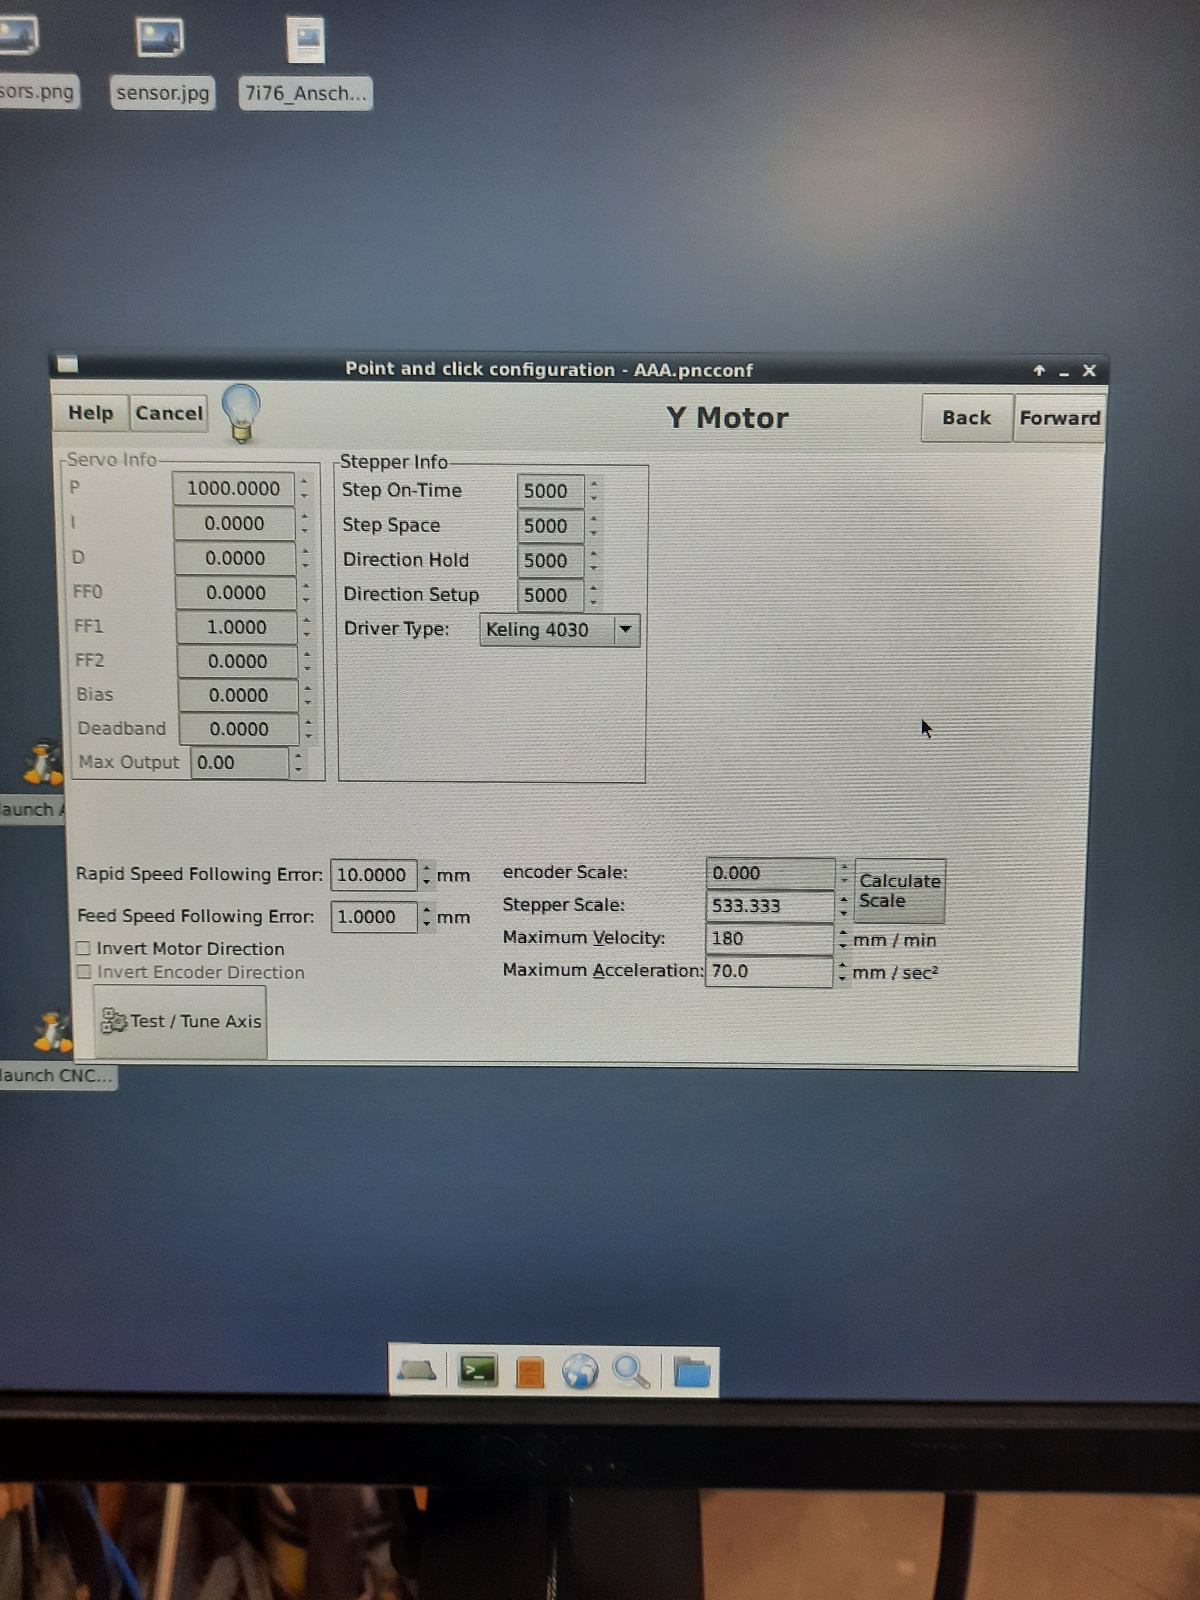The image size is (1200, 1600).
Task: Click the Calculate Scale button
Action: (899, 890)
